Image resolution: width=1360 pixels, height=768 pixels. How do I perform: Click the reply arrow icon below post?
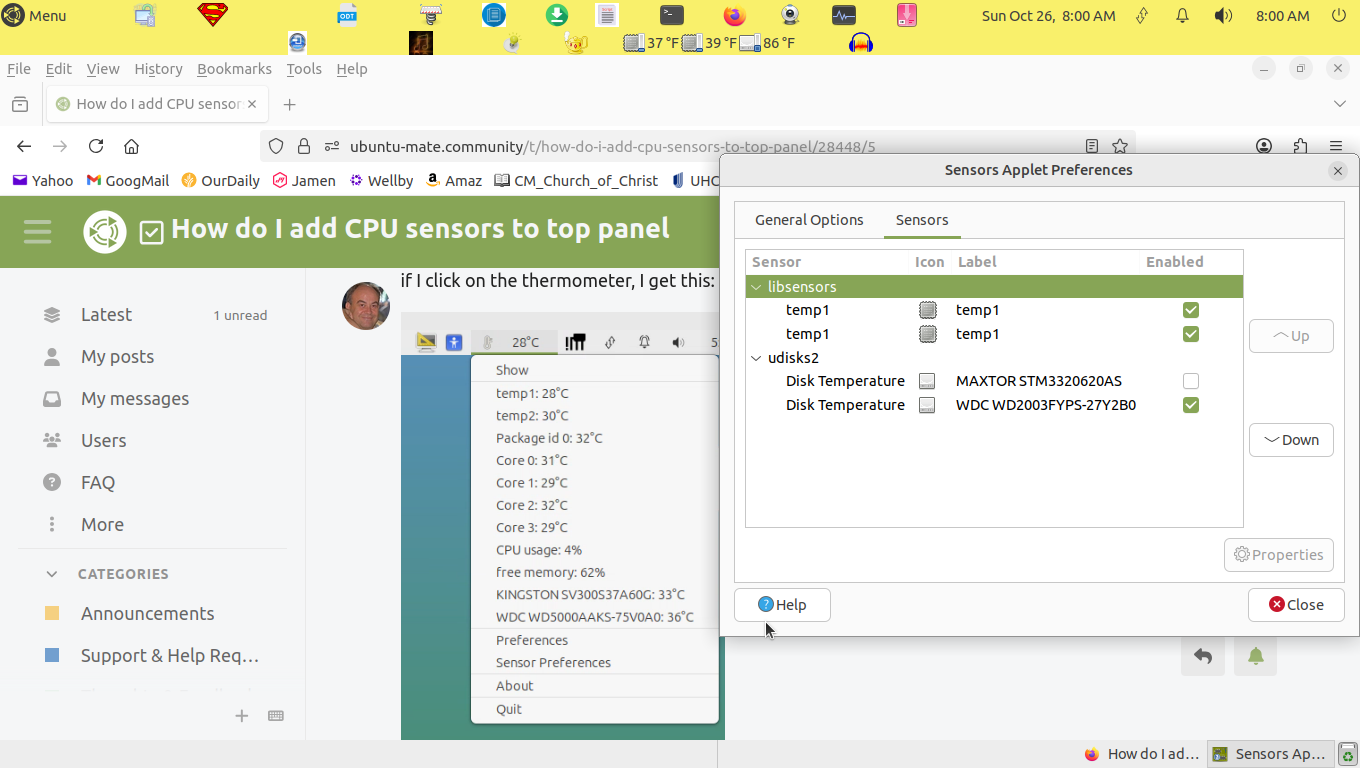[x=1202, y=656]
